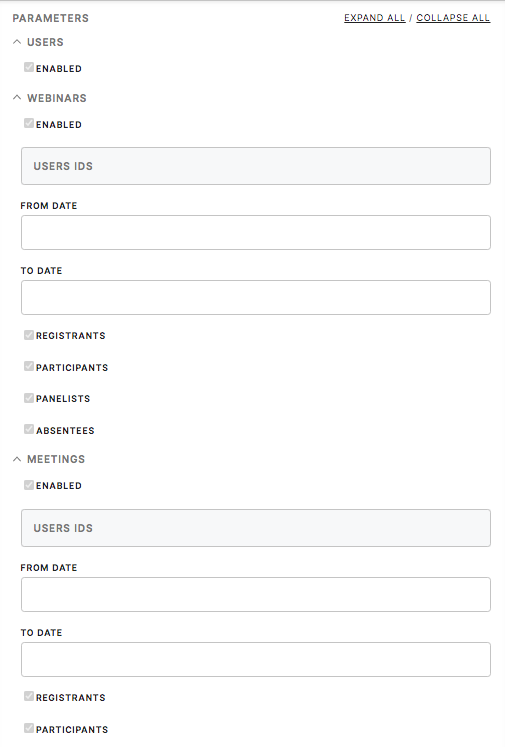This screenshot has width=505, height=747.
Task: Toggle Meetings Participants checkbox
Action: [x=29, y=728]
